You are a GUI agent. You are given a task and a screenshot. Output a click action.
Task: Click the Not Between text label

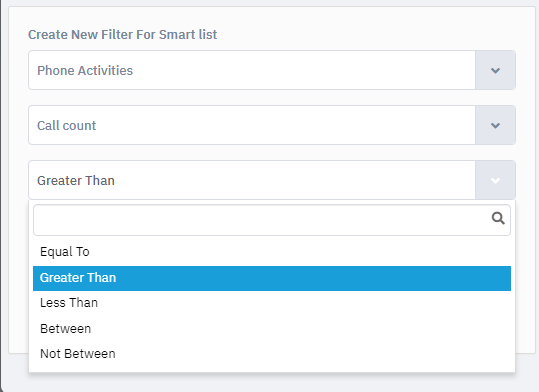pyautogui.click(x=78, y=354)
